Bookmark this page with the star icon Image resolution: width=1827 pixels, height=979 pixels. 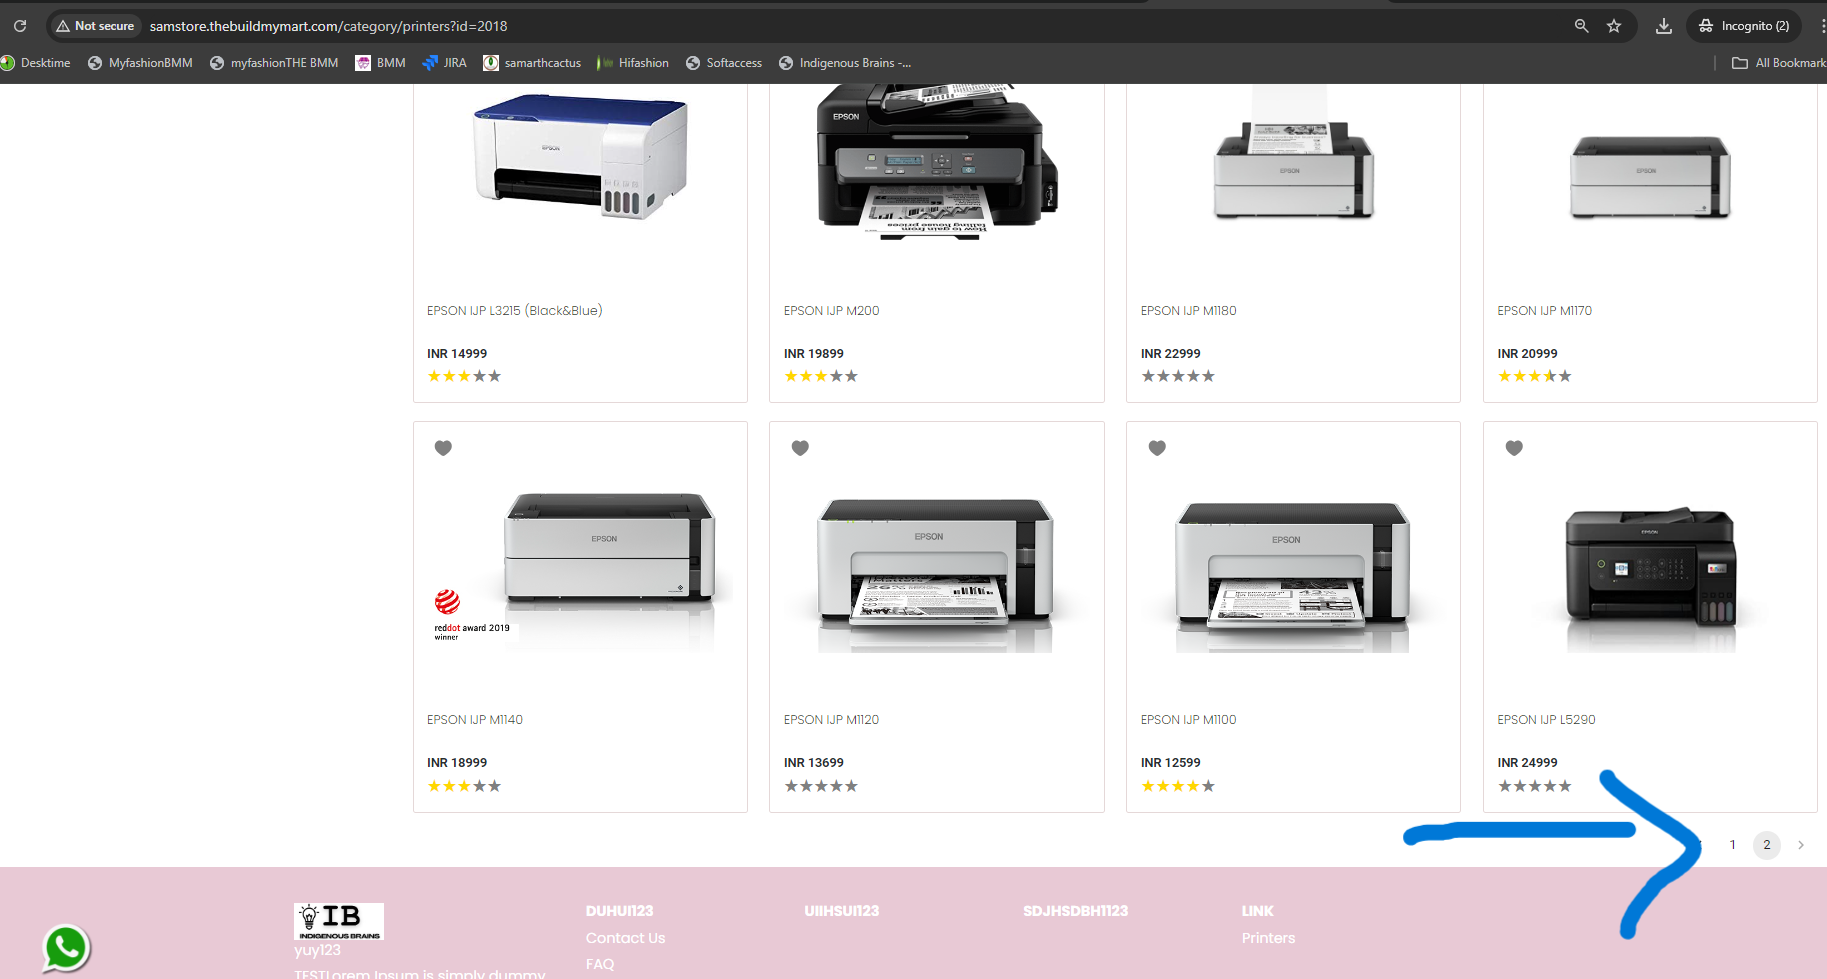tap(1614, 26)
